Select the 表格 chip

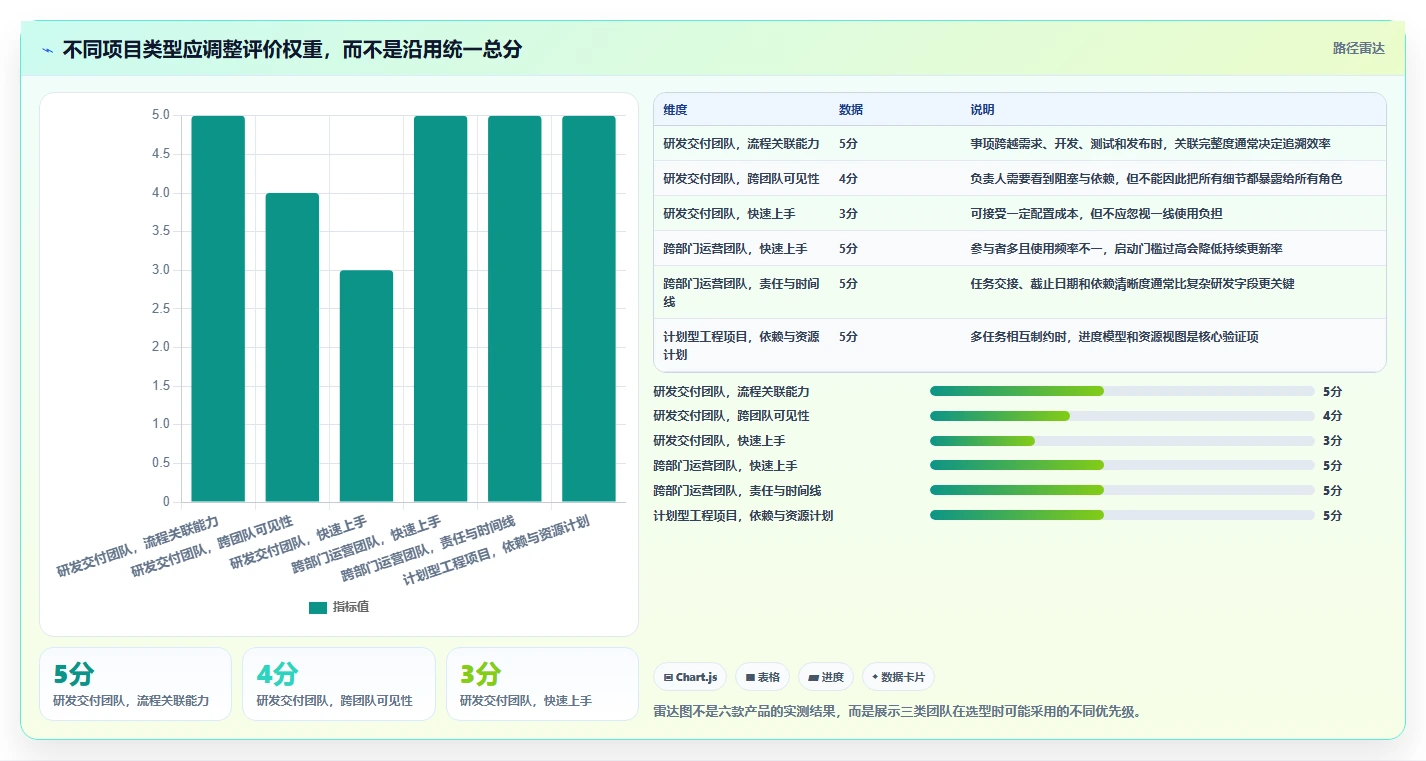762,677
